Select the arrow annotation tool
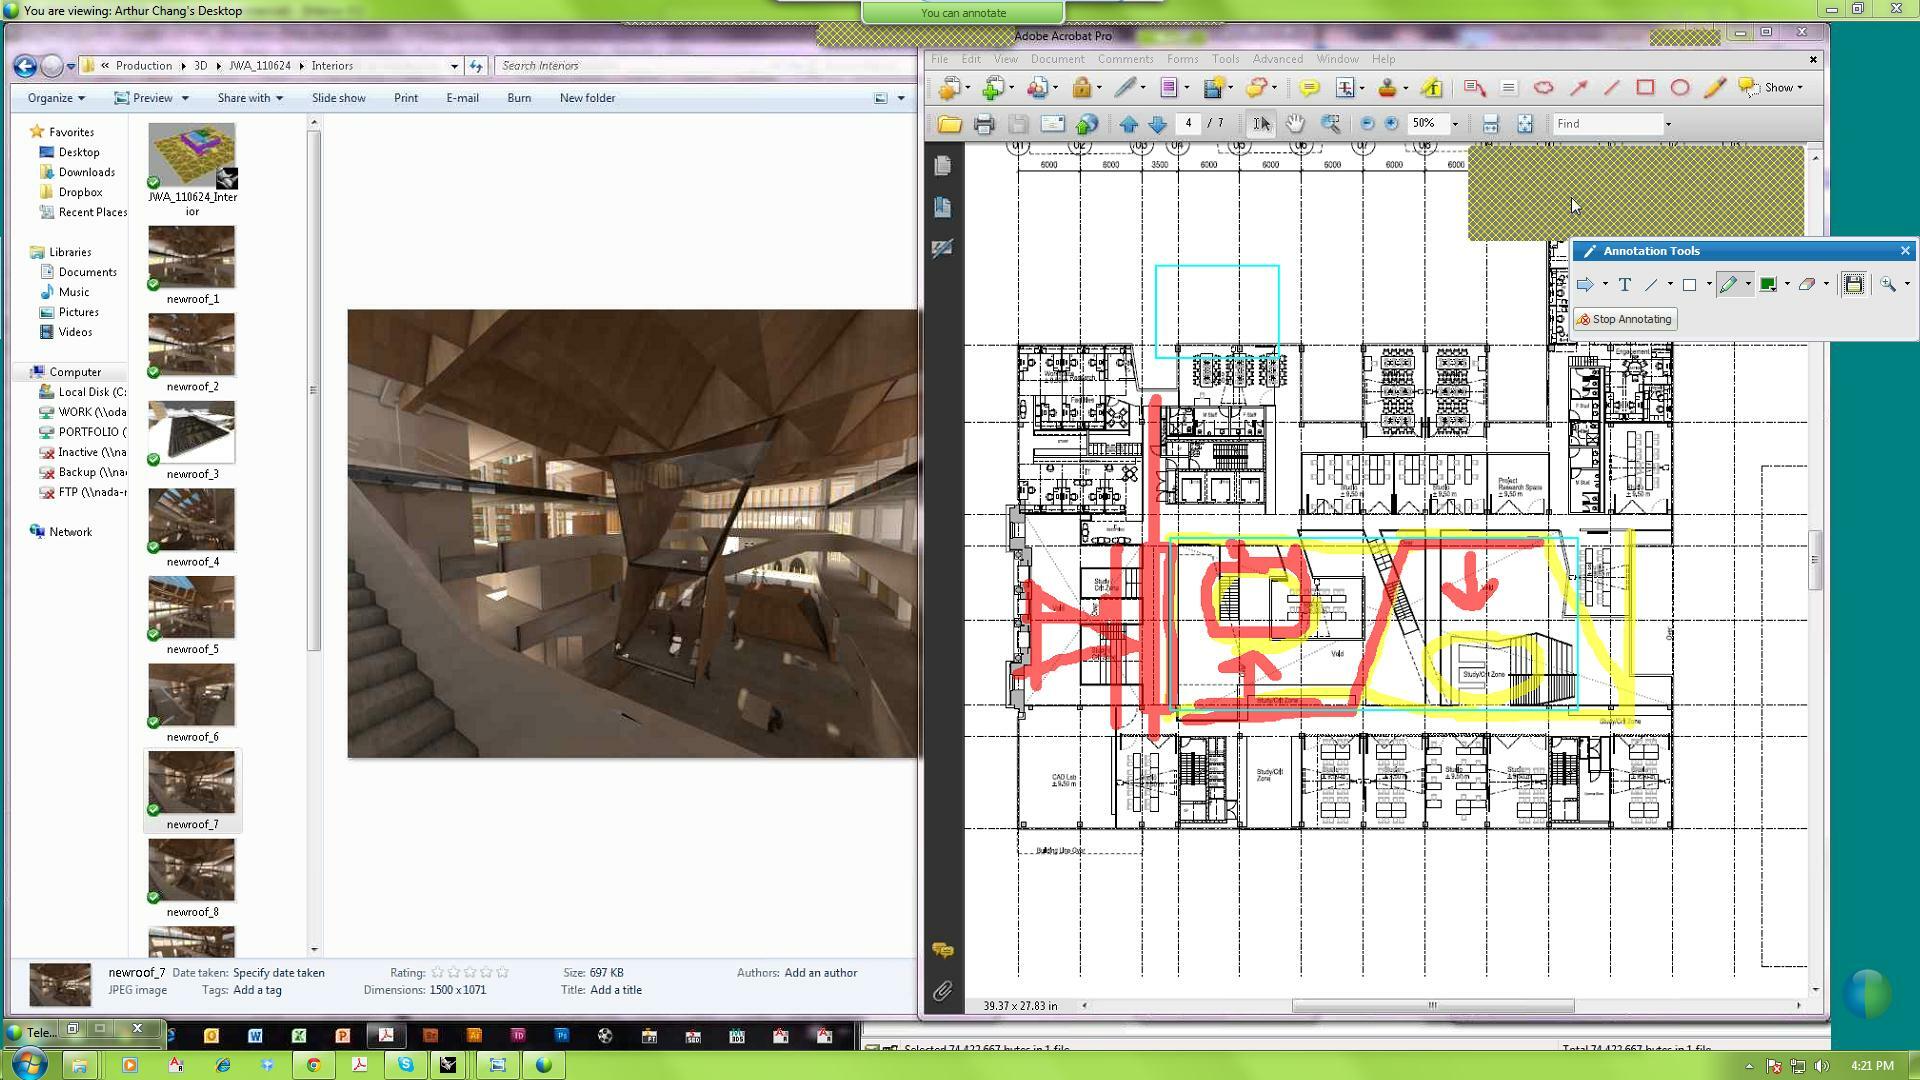 [x=1585, y=285]
